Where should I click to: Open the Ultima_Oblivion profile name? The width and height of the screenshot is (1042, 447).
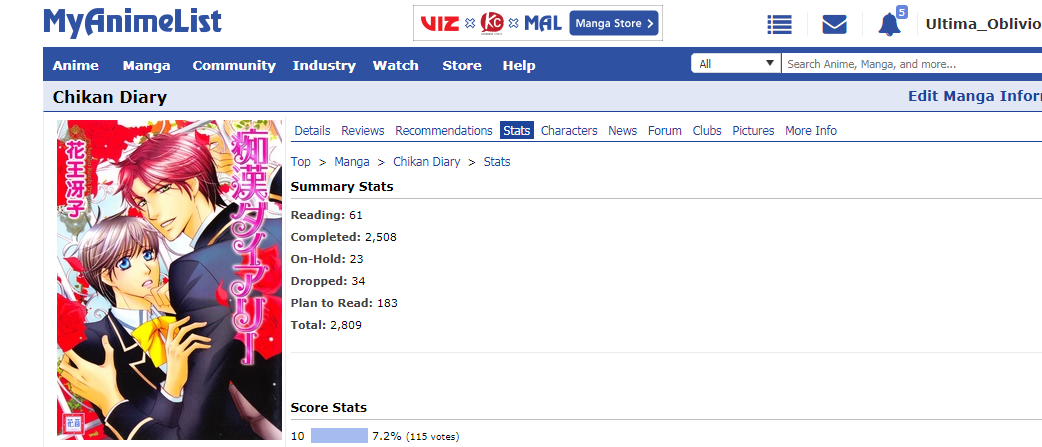click(x=984, y=25)
